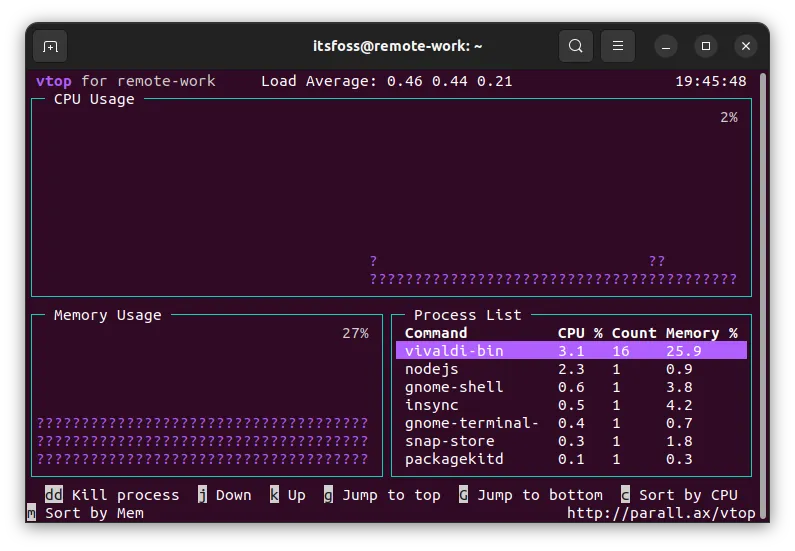Click the 'G Jump to bottom' shortcut
This screenshot has height=551, width=795.
click(x=531, y=495)
